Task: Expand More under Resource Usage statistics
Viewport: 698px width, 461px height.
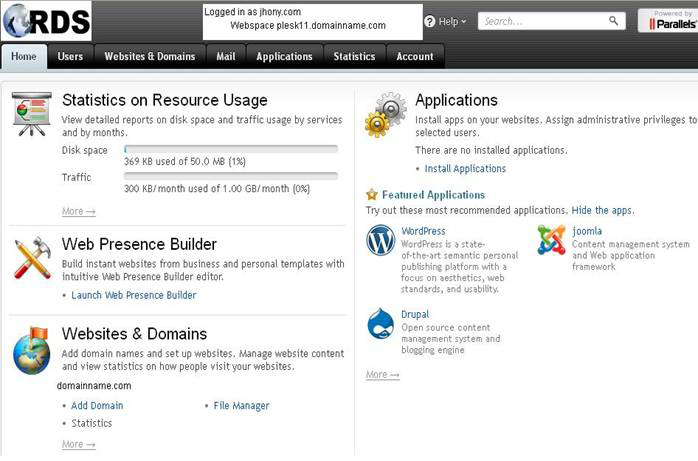Action: coord(79,211)
